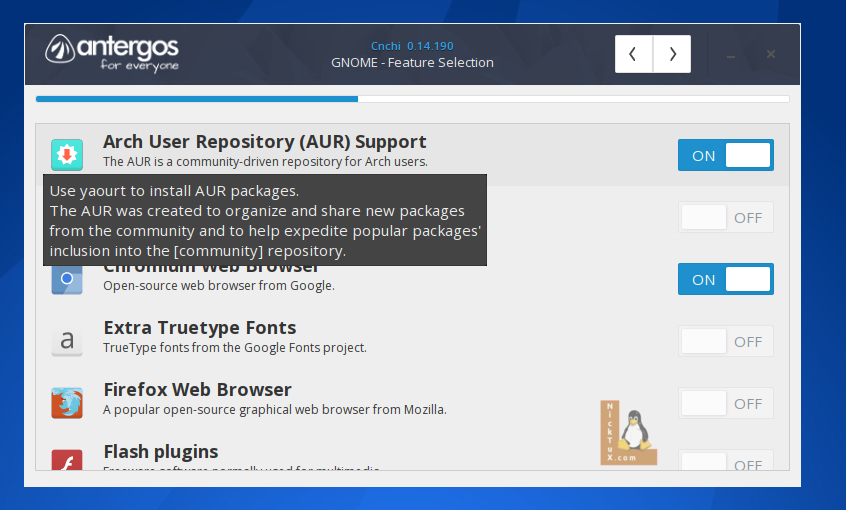Select the Arch User Repository (AUR) Support row title
This screenshot has height=510, width=846.
264,142
